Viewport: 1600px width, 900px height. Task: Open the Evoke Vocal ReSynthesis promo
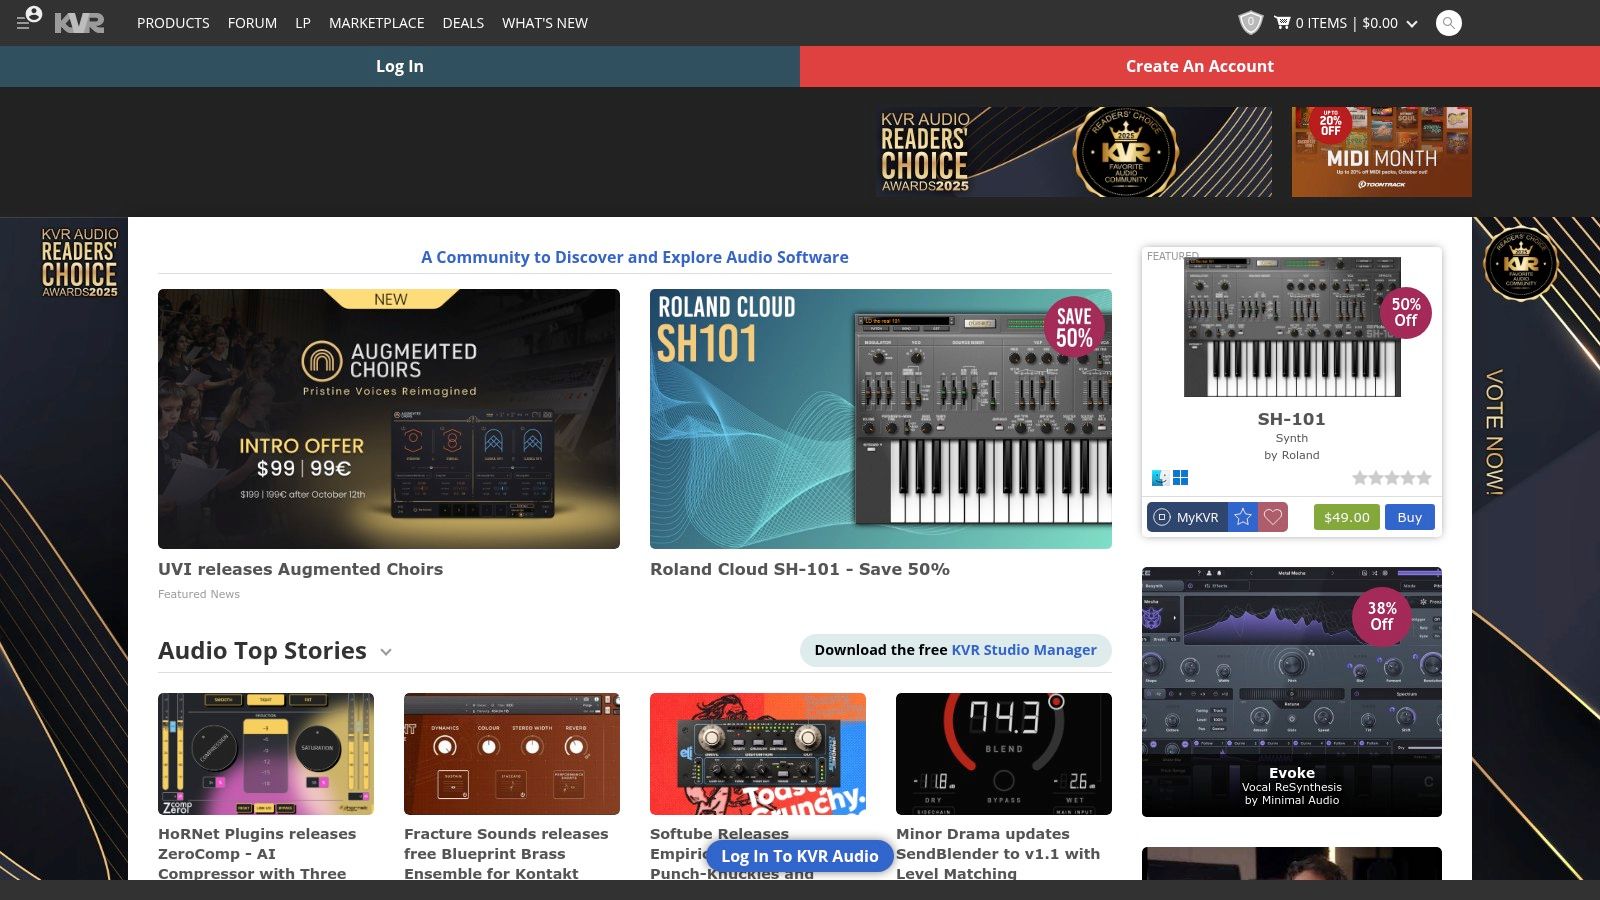click(x=1292, y=692)
